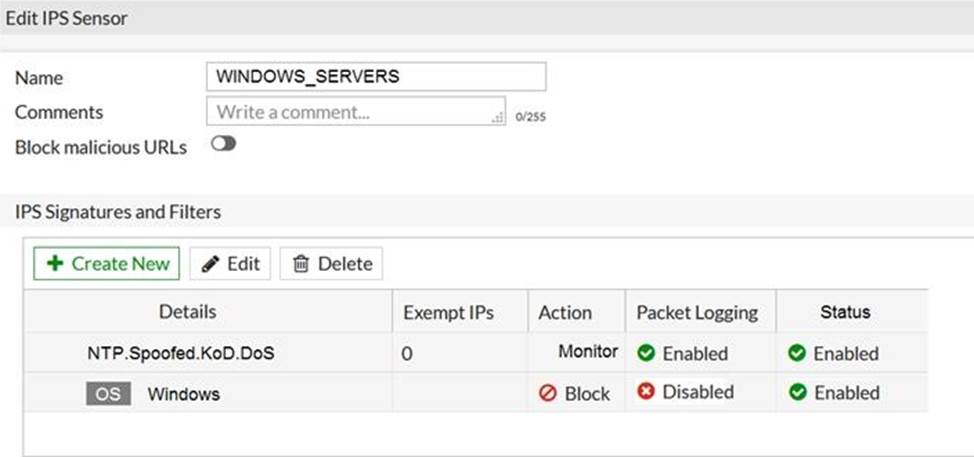The height and width of the screenshot is (457, 974).
Task: Click the Exempt IPs value 0
Action: click(x=408, y=354)
